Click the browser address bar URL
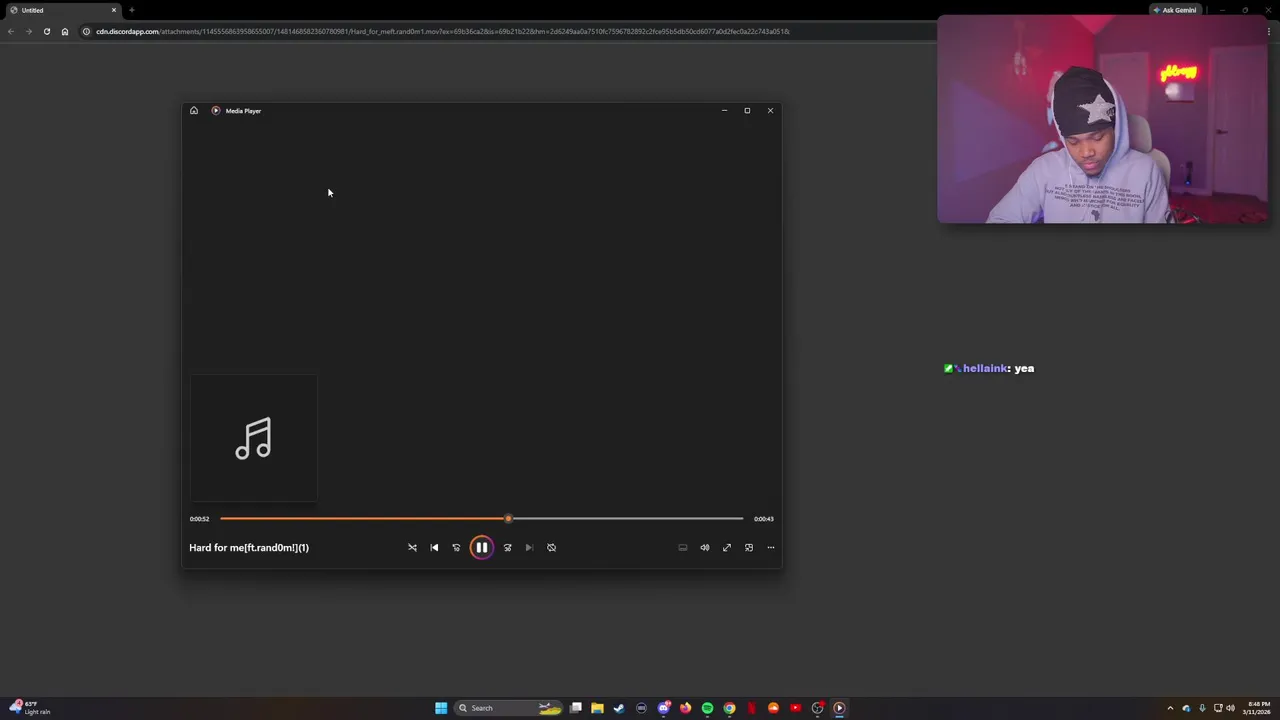This screenshot has width=1280, height=720. click(443, 31)
